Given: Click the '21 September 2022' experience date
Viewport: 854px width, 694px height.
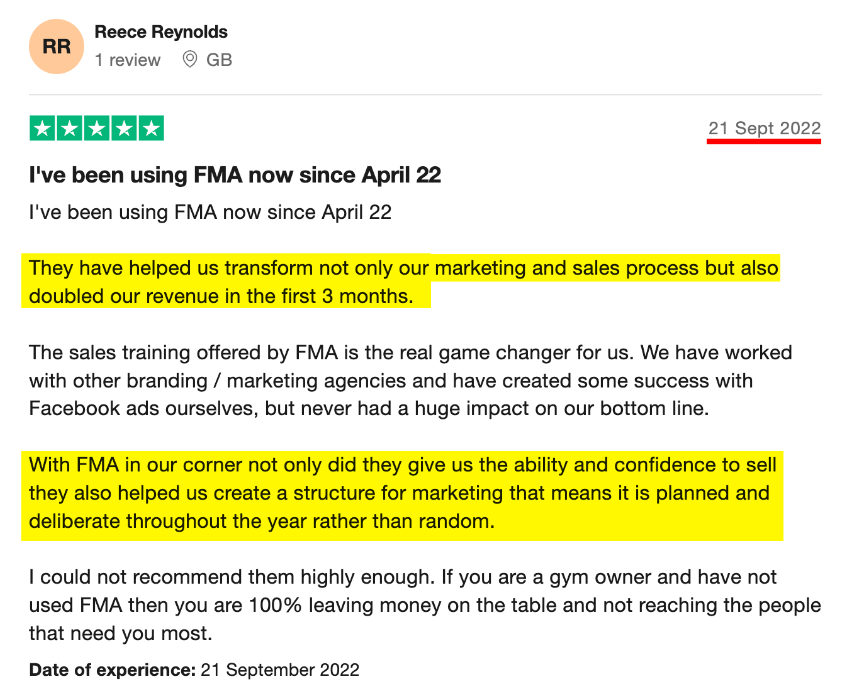Looking at the screenshot, I should click(280, 670).
